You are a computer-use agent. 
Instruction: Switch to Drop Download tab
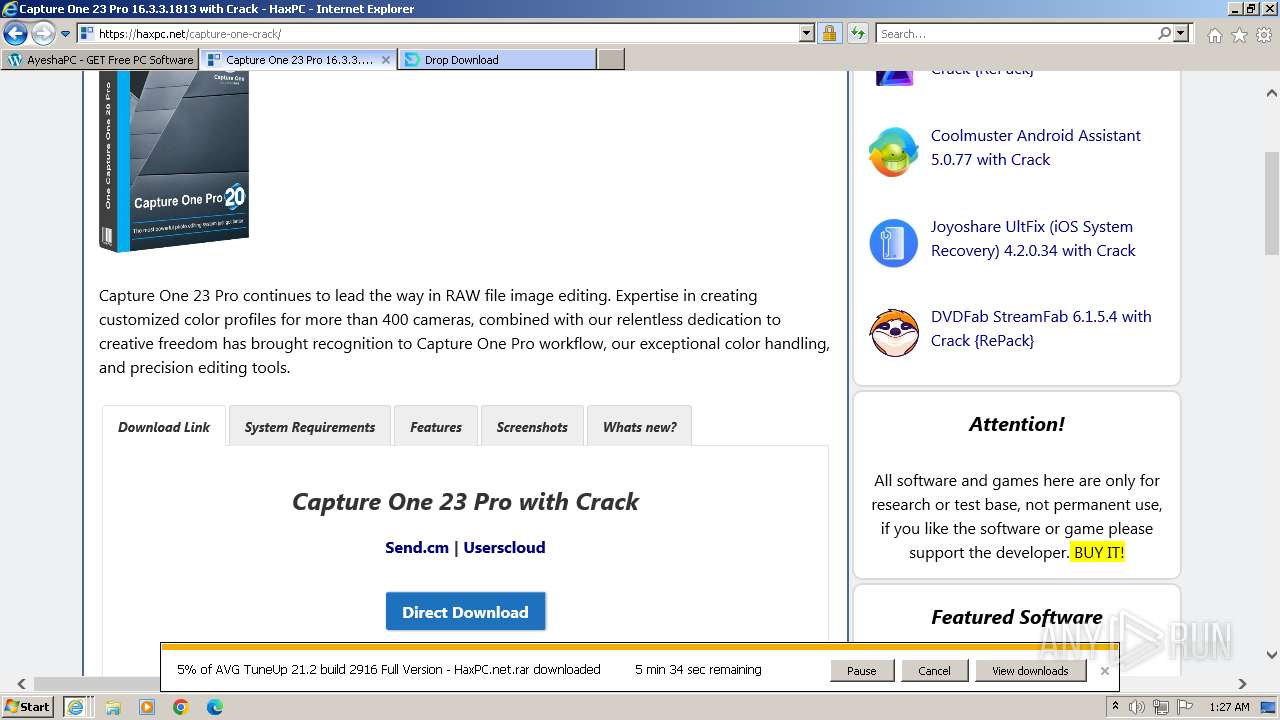pyautogui.click(x=497, y=60)
